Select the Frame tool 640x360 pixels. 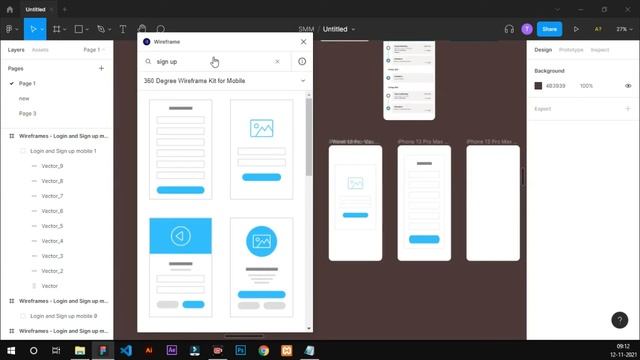pyautogui.click(x=56, y=29)
